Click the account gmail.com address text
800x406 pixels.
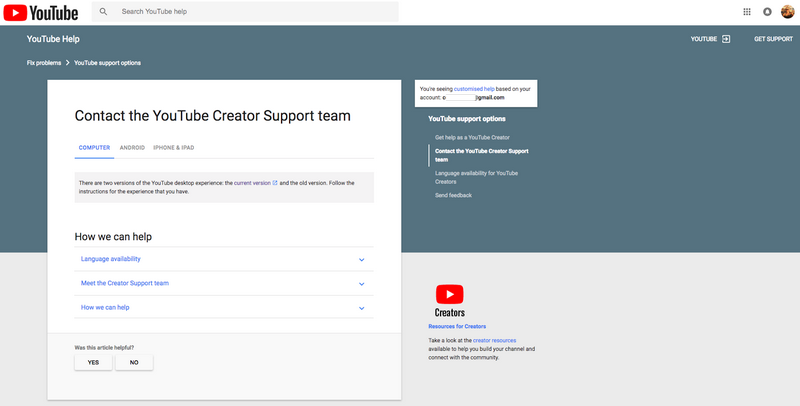(473, 97)
